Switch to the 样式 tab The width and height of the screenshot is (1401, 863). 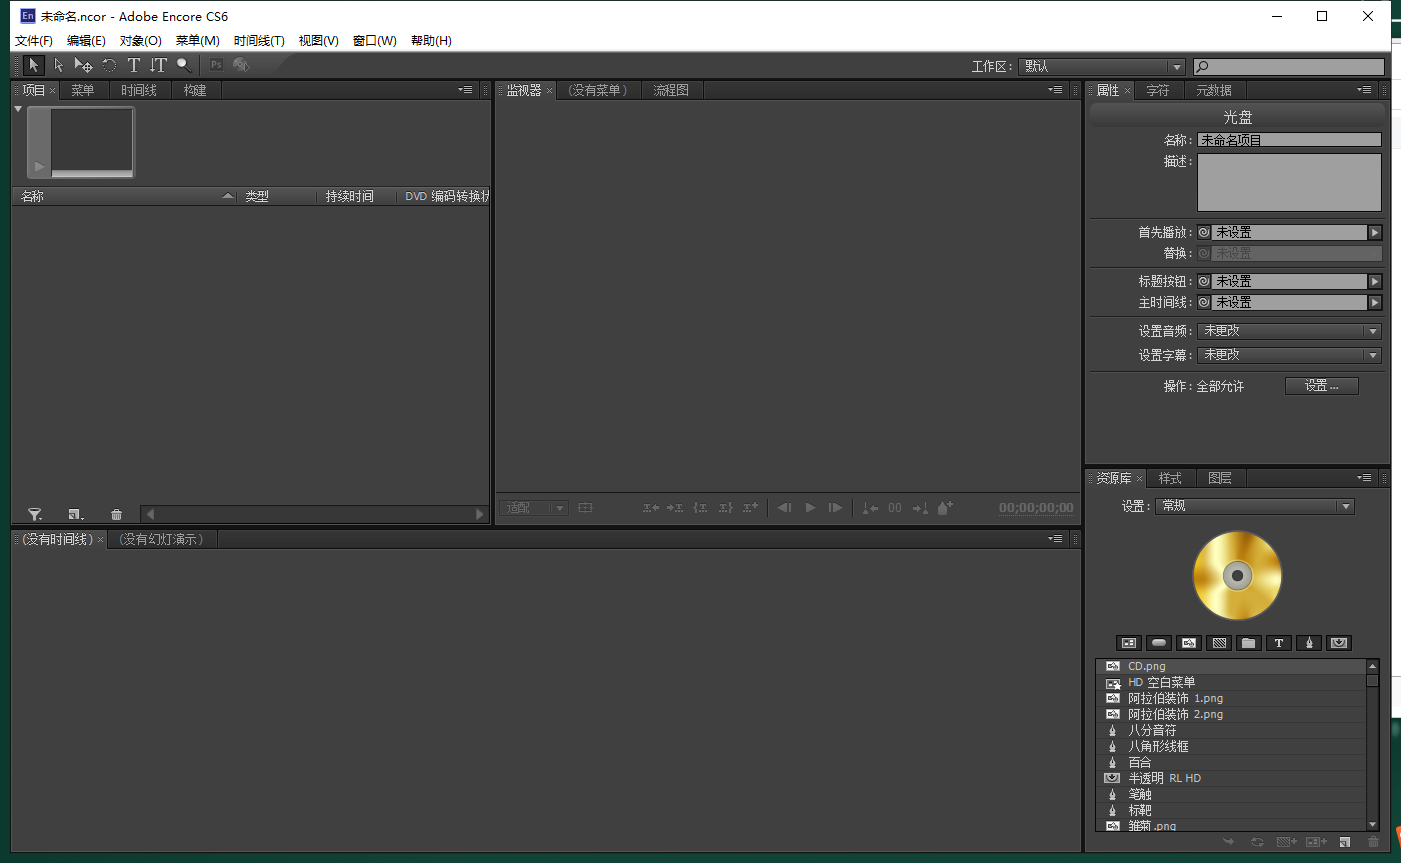coord(1170,478)
